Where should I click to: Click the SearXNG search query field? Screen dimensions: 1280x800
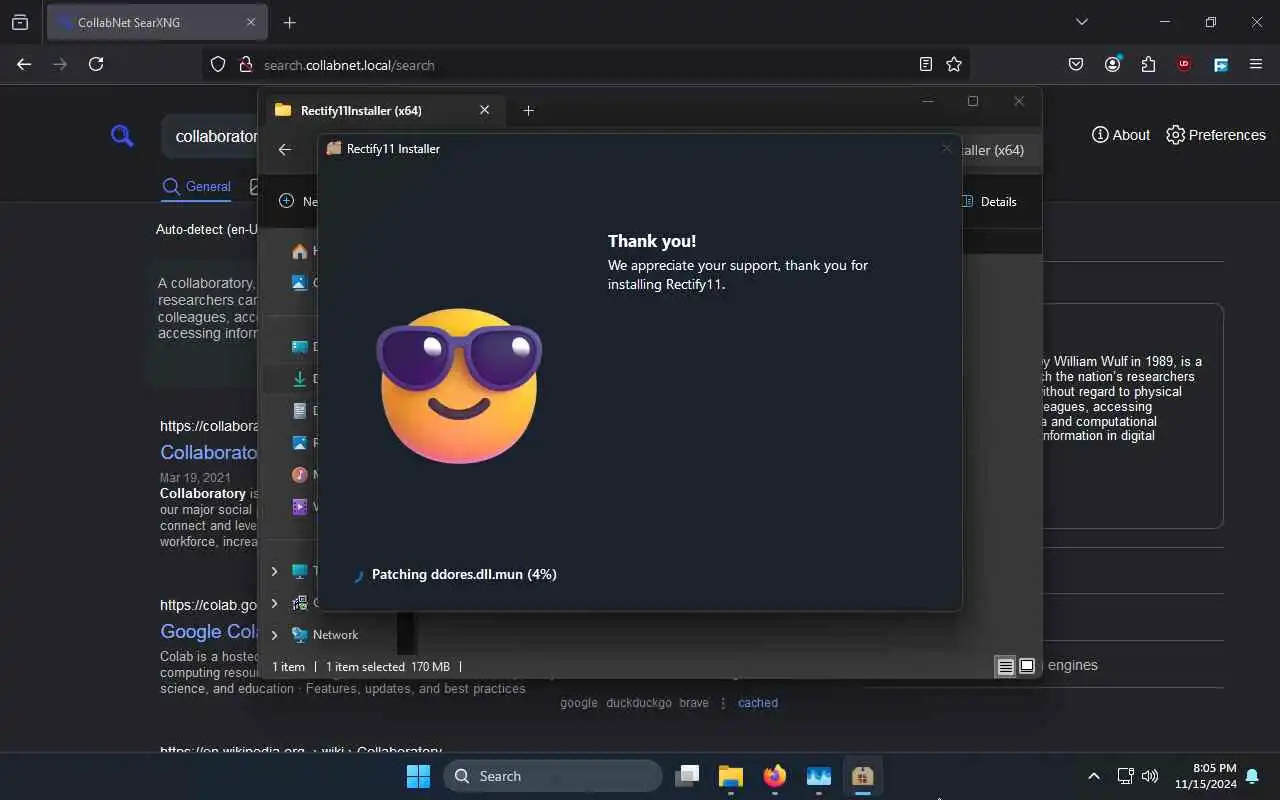211,136
